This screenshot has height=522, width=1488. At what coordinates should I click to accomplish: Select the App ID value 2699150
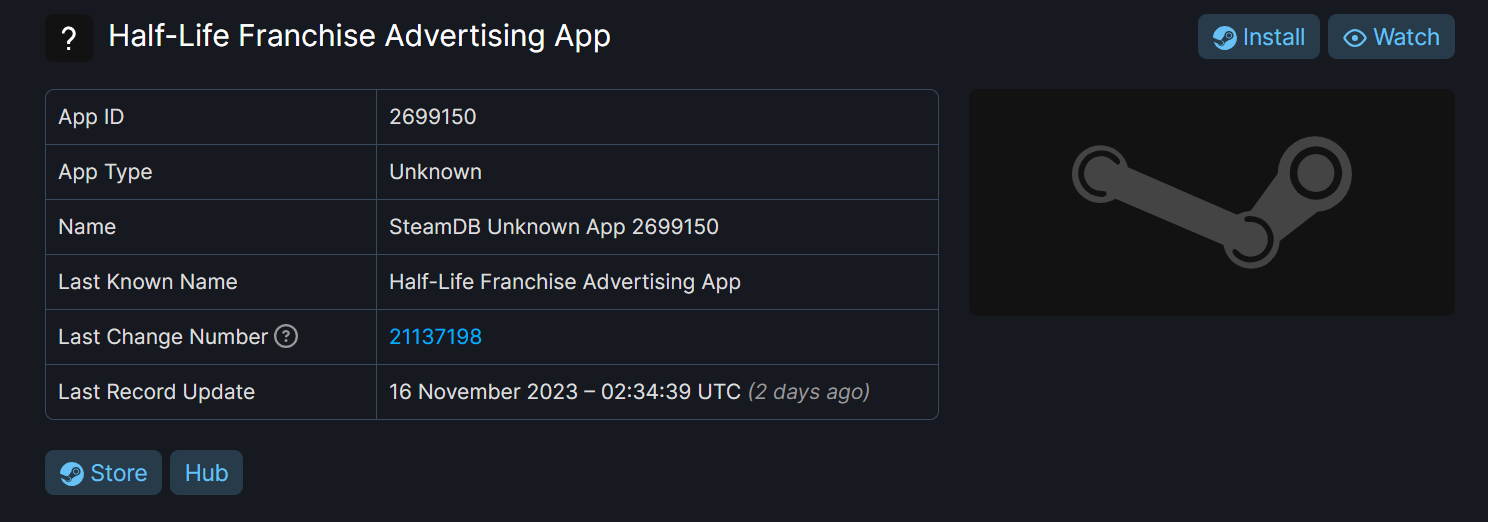point(432,117)
